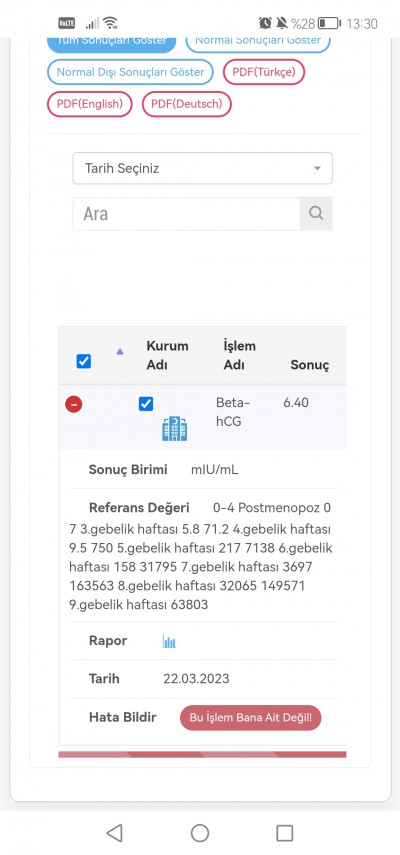Tap the recent apps square button
The height and width of the screenshot is (855, 400).
pos(284,833)
